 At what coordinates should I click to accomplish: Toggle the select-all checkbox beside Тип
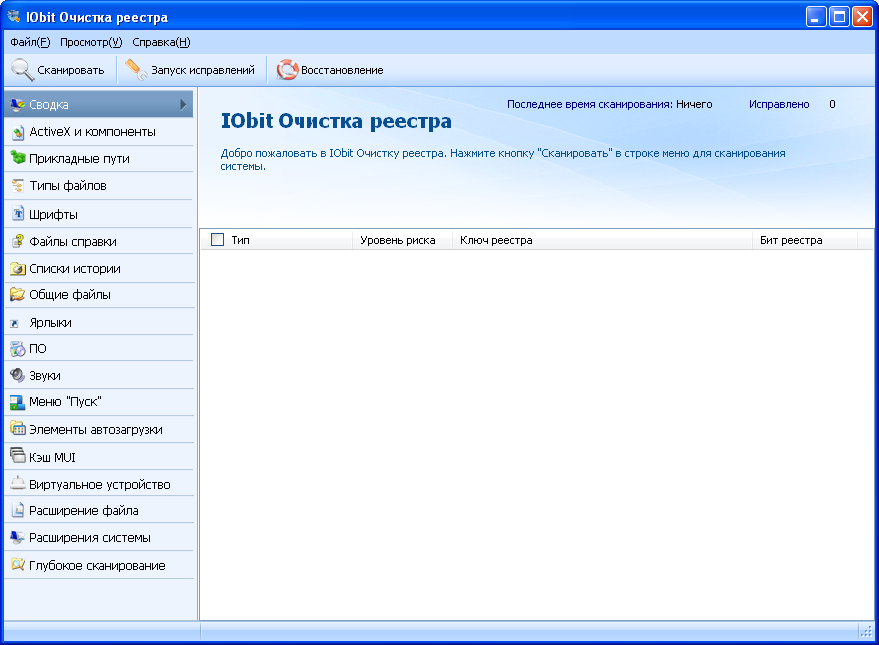pos(218,240)
